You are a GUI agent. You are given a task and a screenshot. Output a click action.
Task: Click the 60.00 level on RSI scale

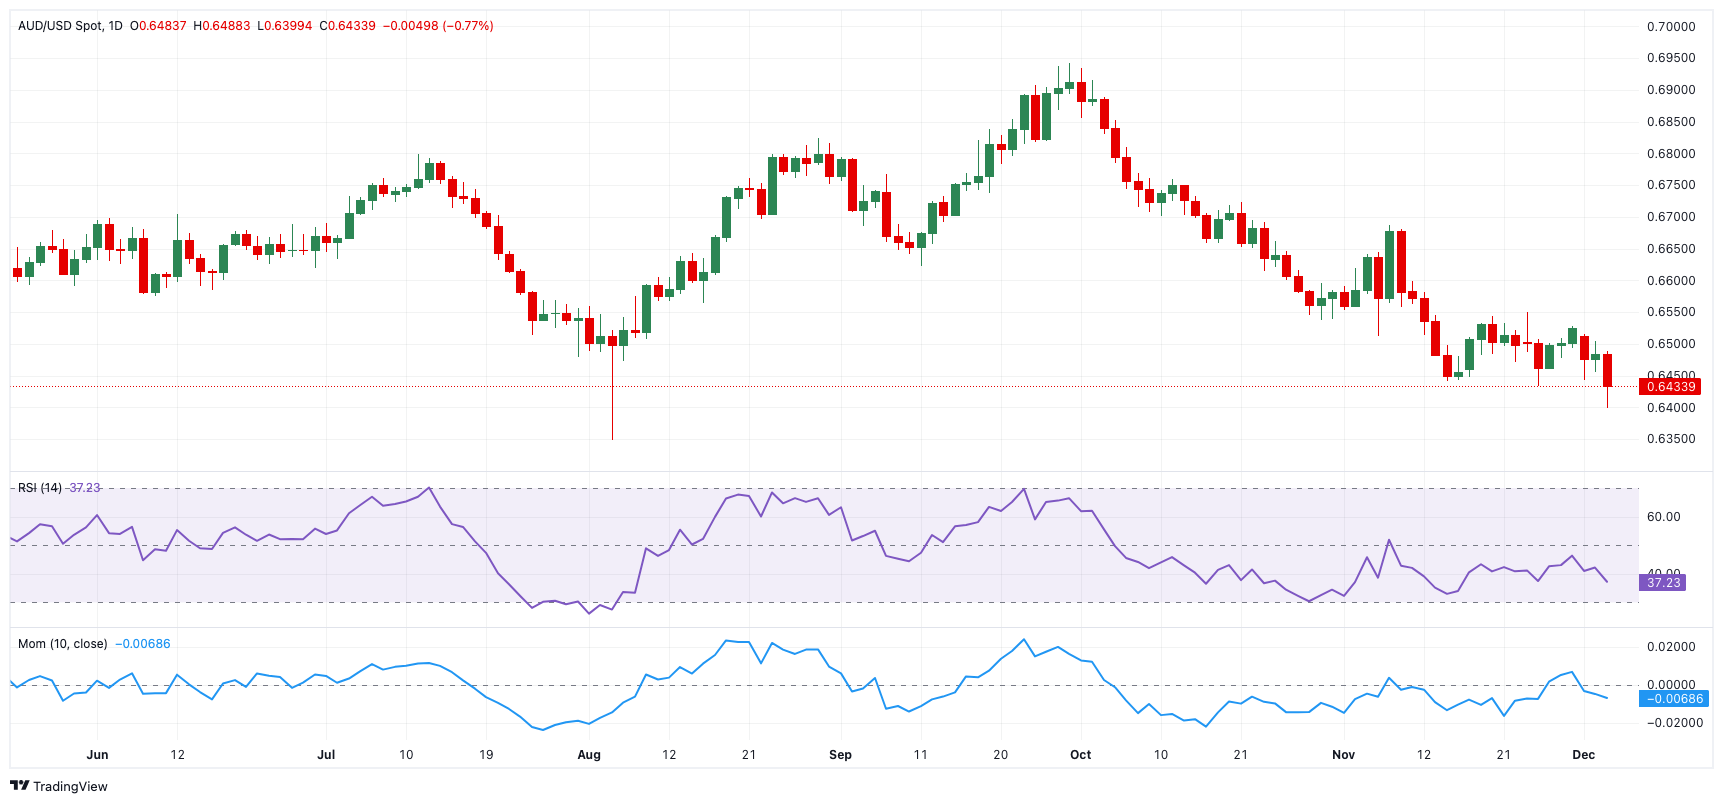coord(1663,517)
